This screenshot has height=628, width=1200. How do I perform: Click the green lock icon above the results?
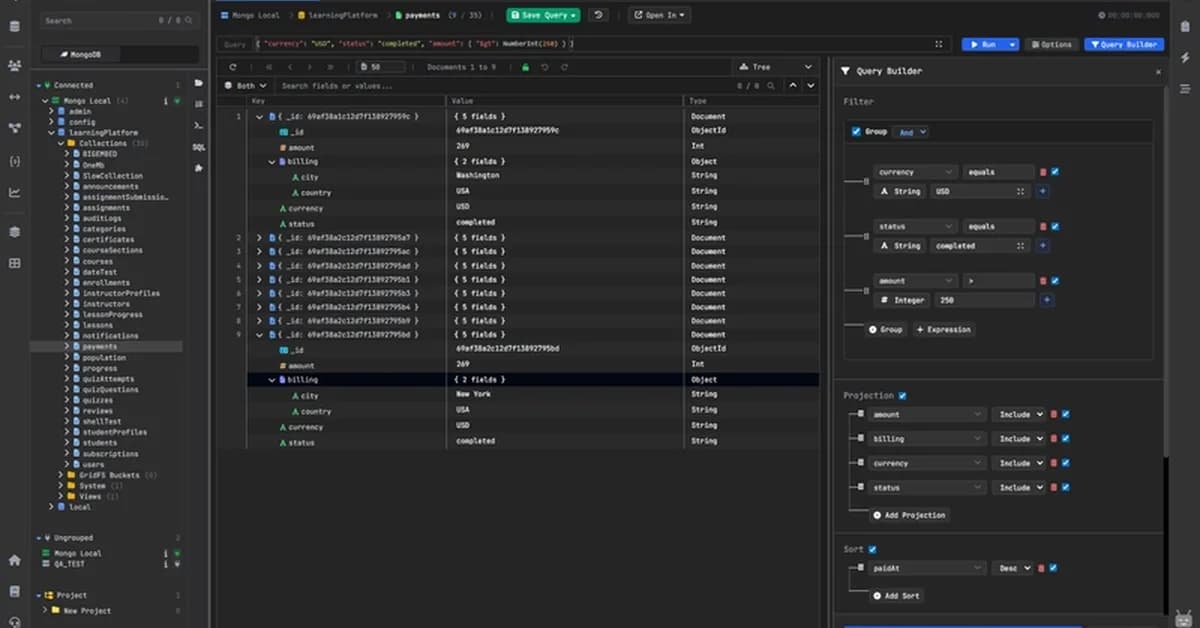coord(526,67)
